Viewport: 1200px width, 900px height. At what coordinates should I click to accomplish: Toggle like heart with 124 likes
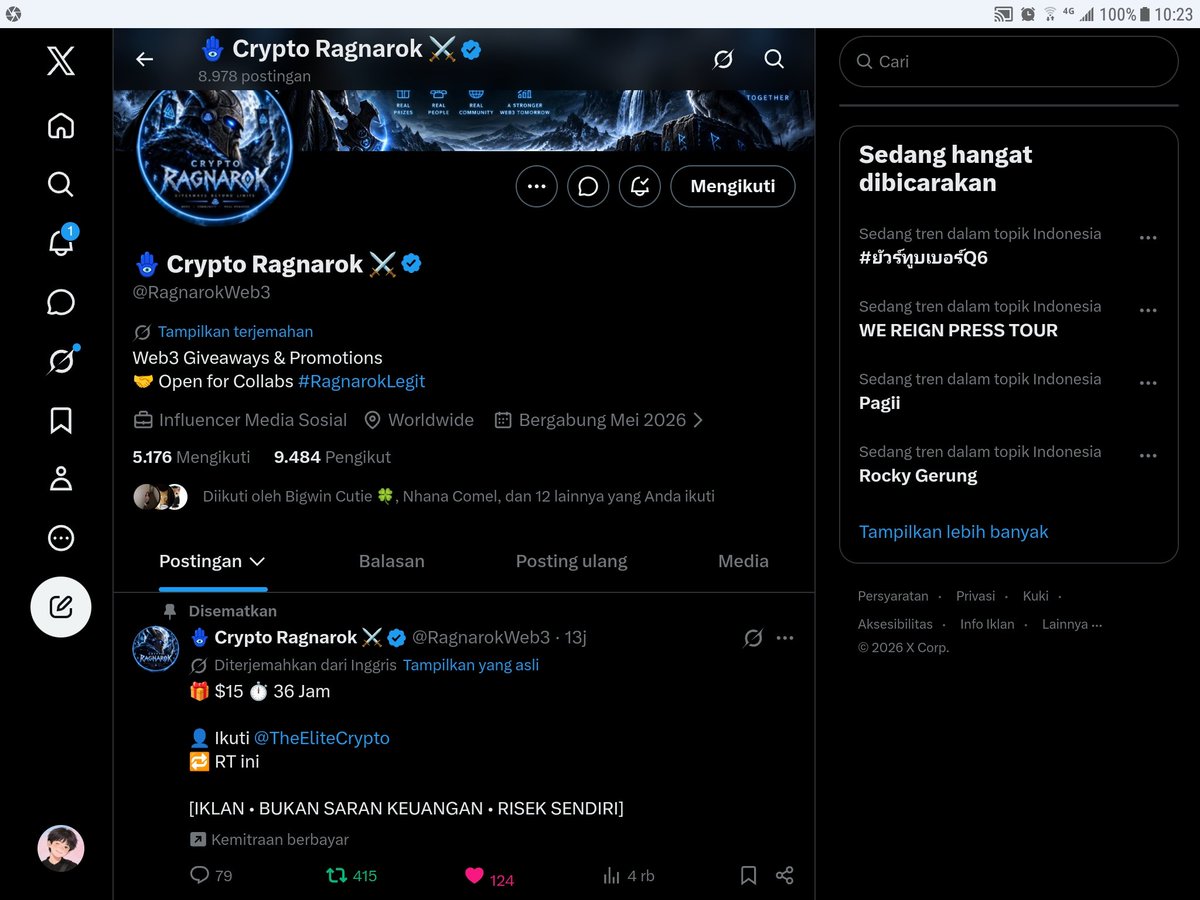489,878
